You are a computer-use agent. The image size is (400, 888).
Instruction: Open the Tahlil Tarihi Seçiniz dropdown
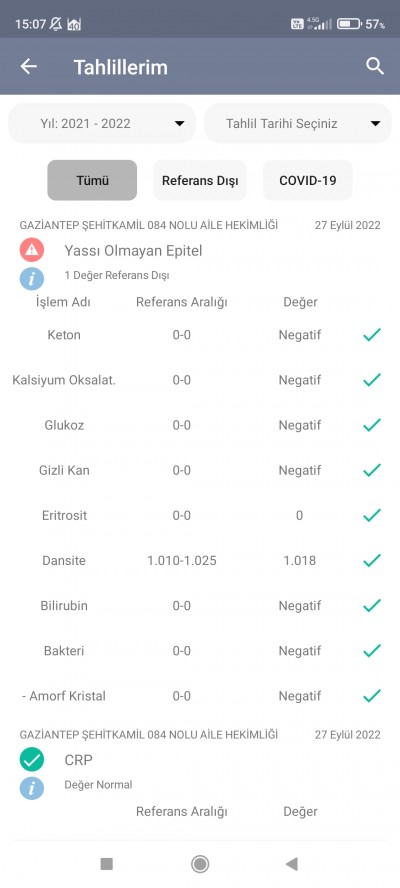298,123
